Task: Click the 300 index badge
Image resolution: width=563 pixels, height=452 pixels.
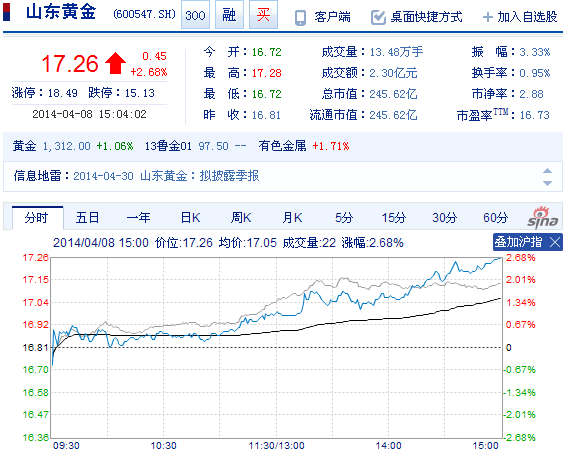Action: (x=195, y=15)
